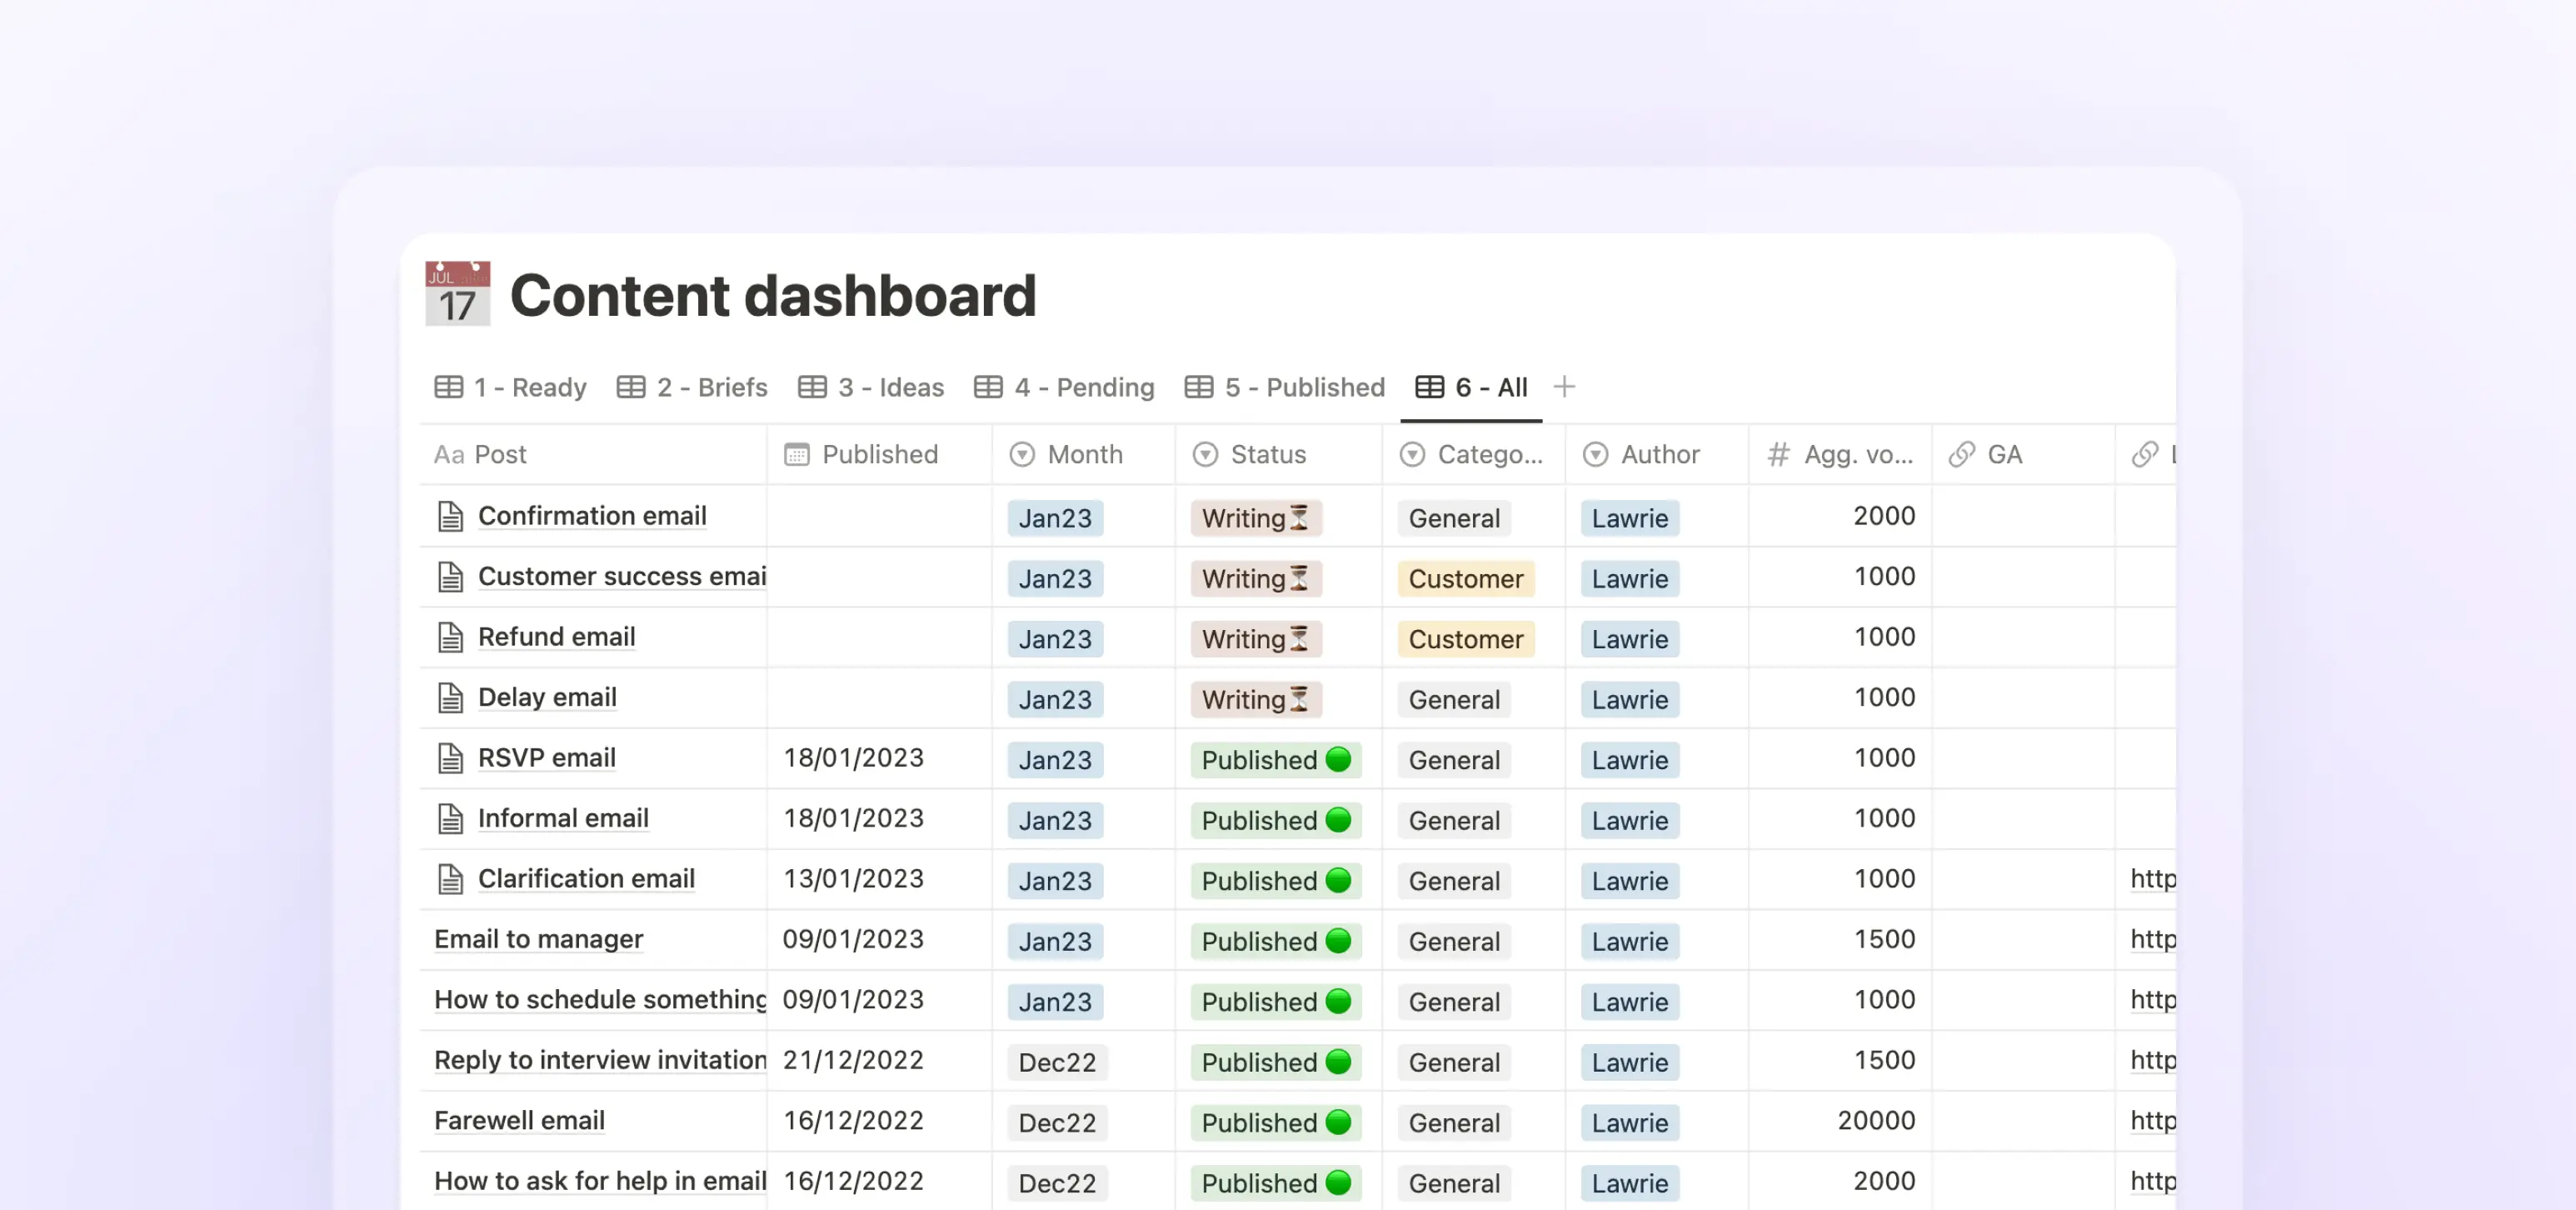Click the link icon in the GA column header
Screen dimensions: 2576x1210
pos(1963,454)
